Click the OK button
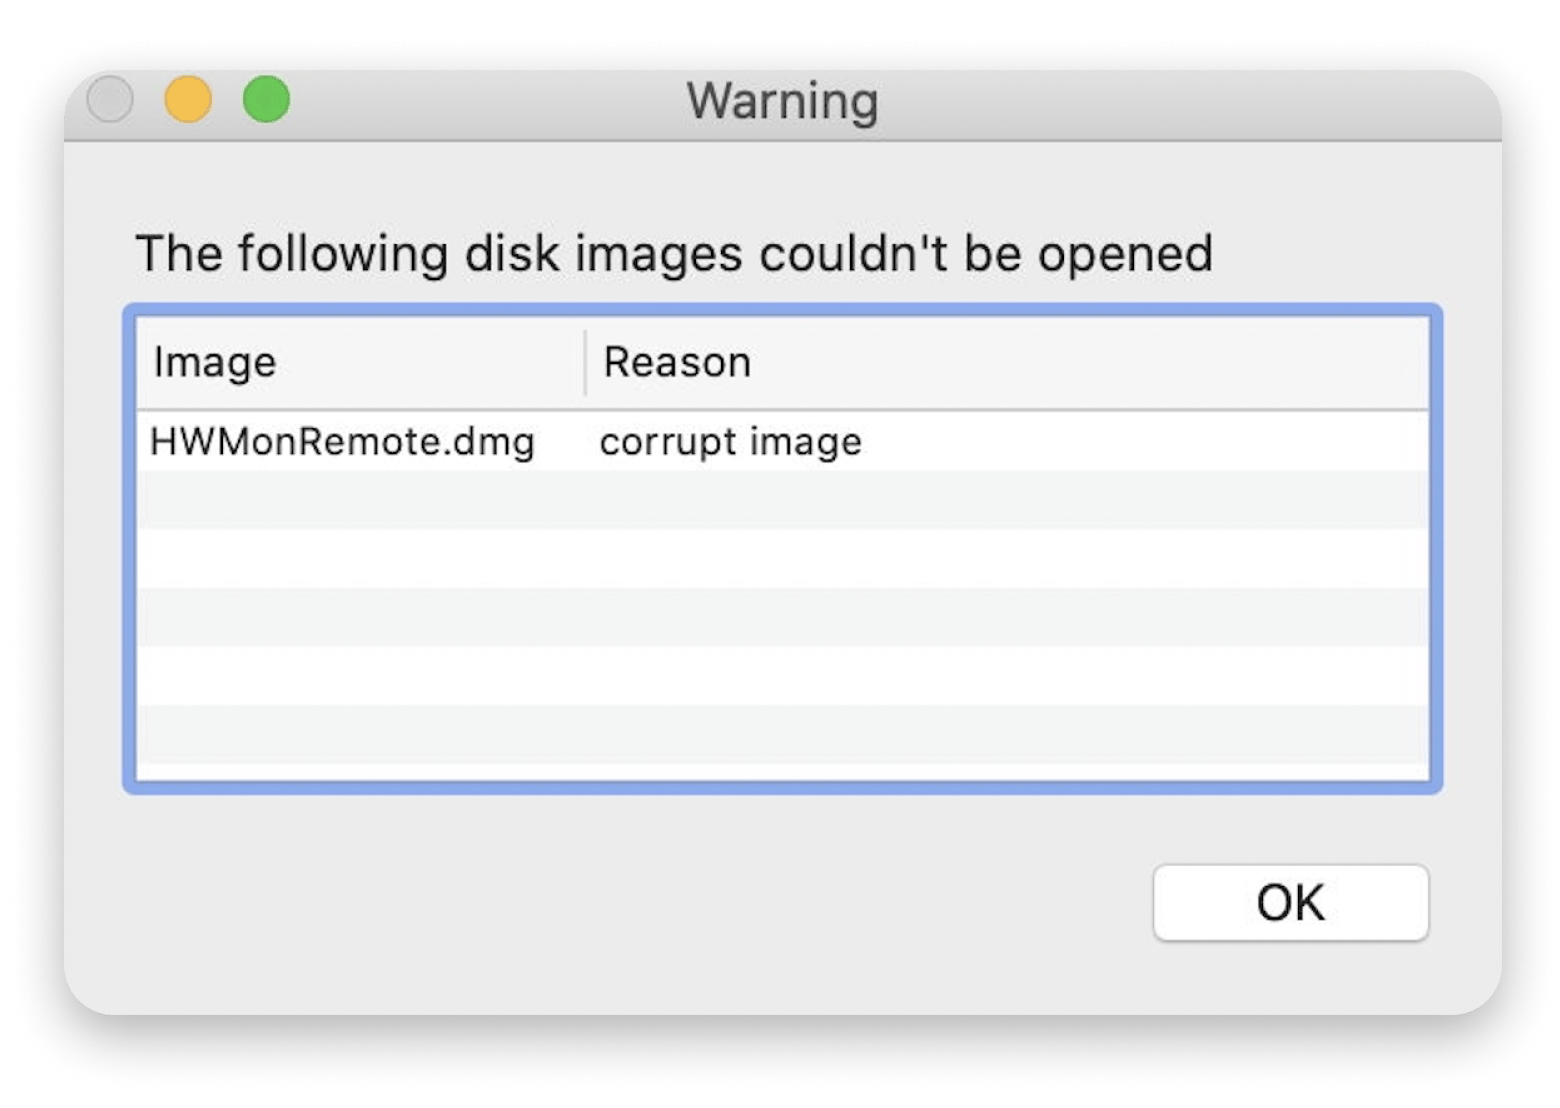This screenshot has height=1108, width=1560. (1290, 902)
